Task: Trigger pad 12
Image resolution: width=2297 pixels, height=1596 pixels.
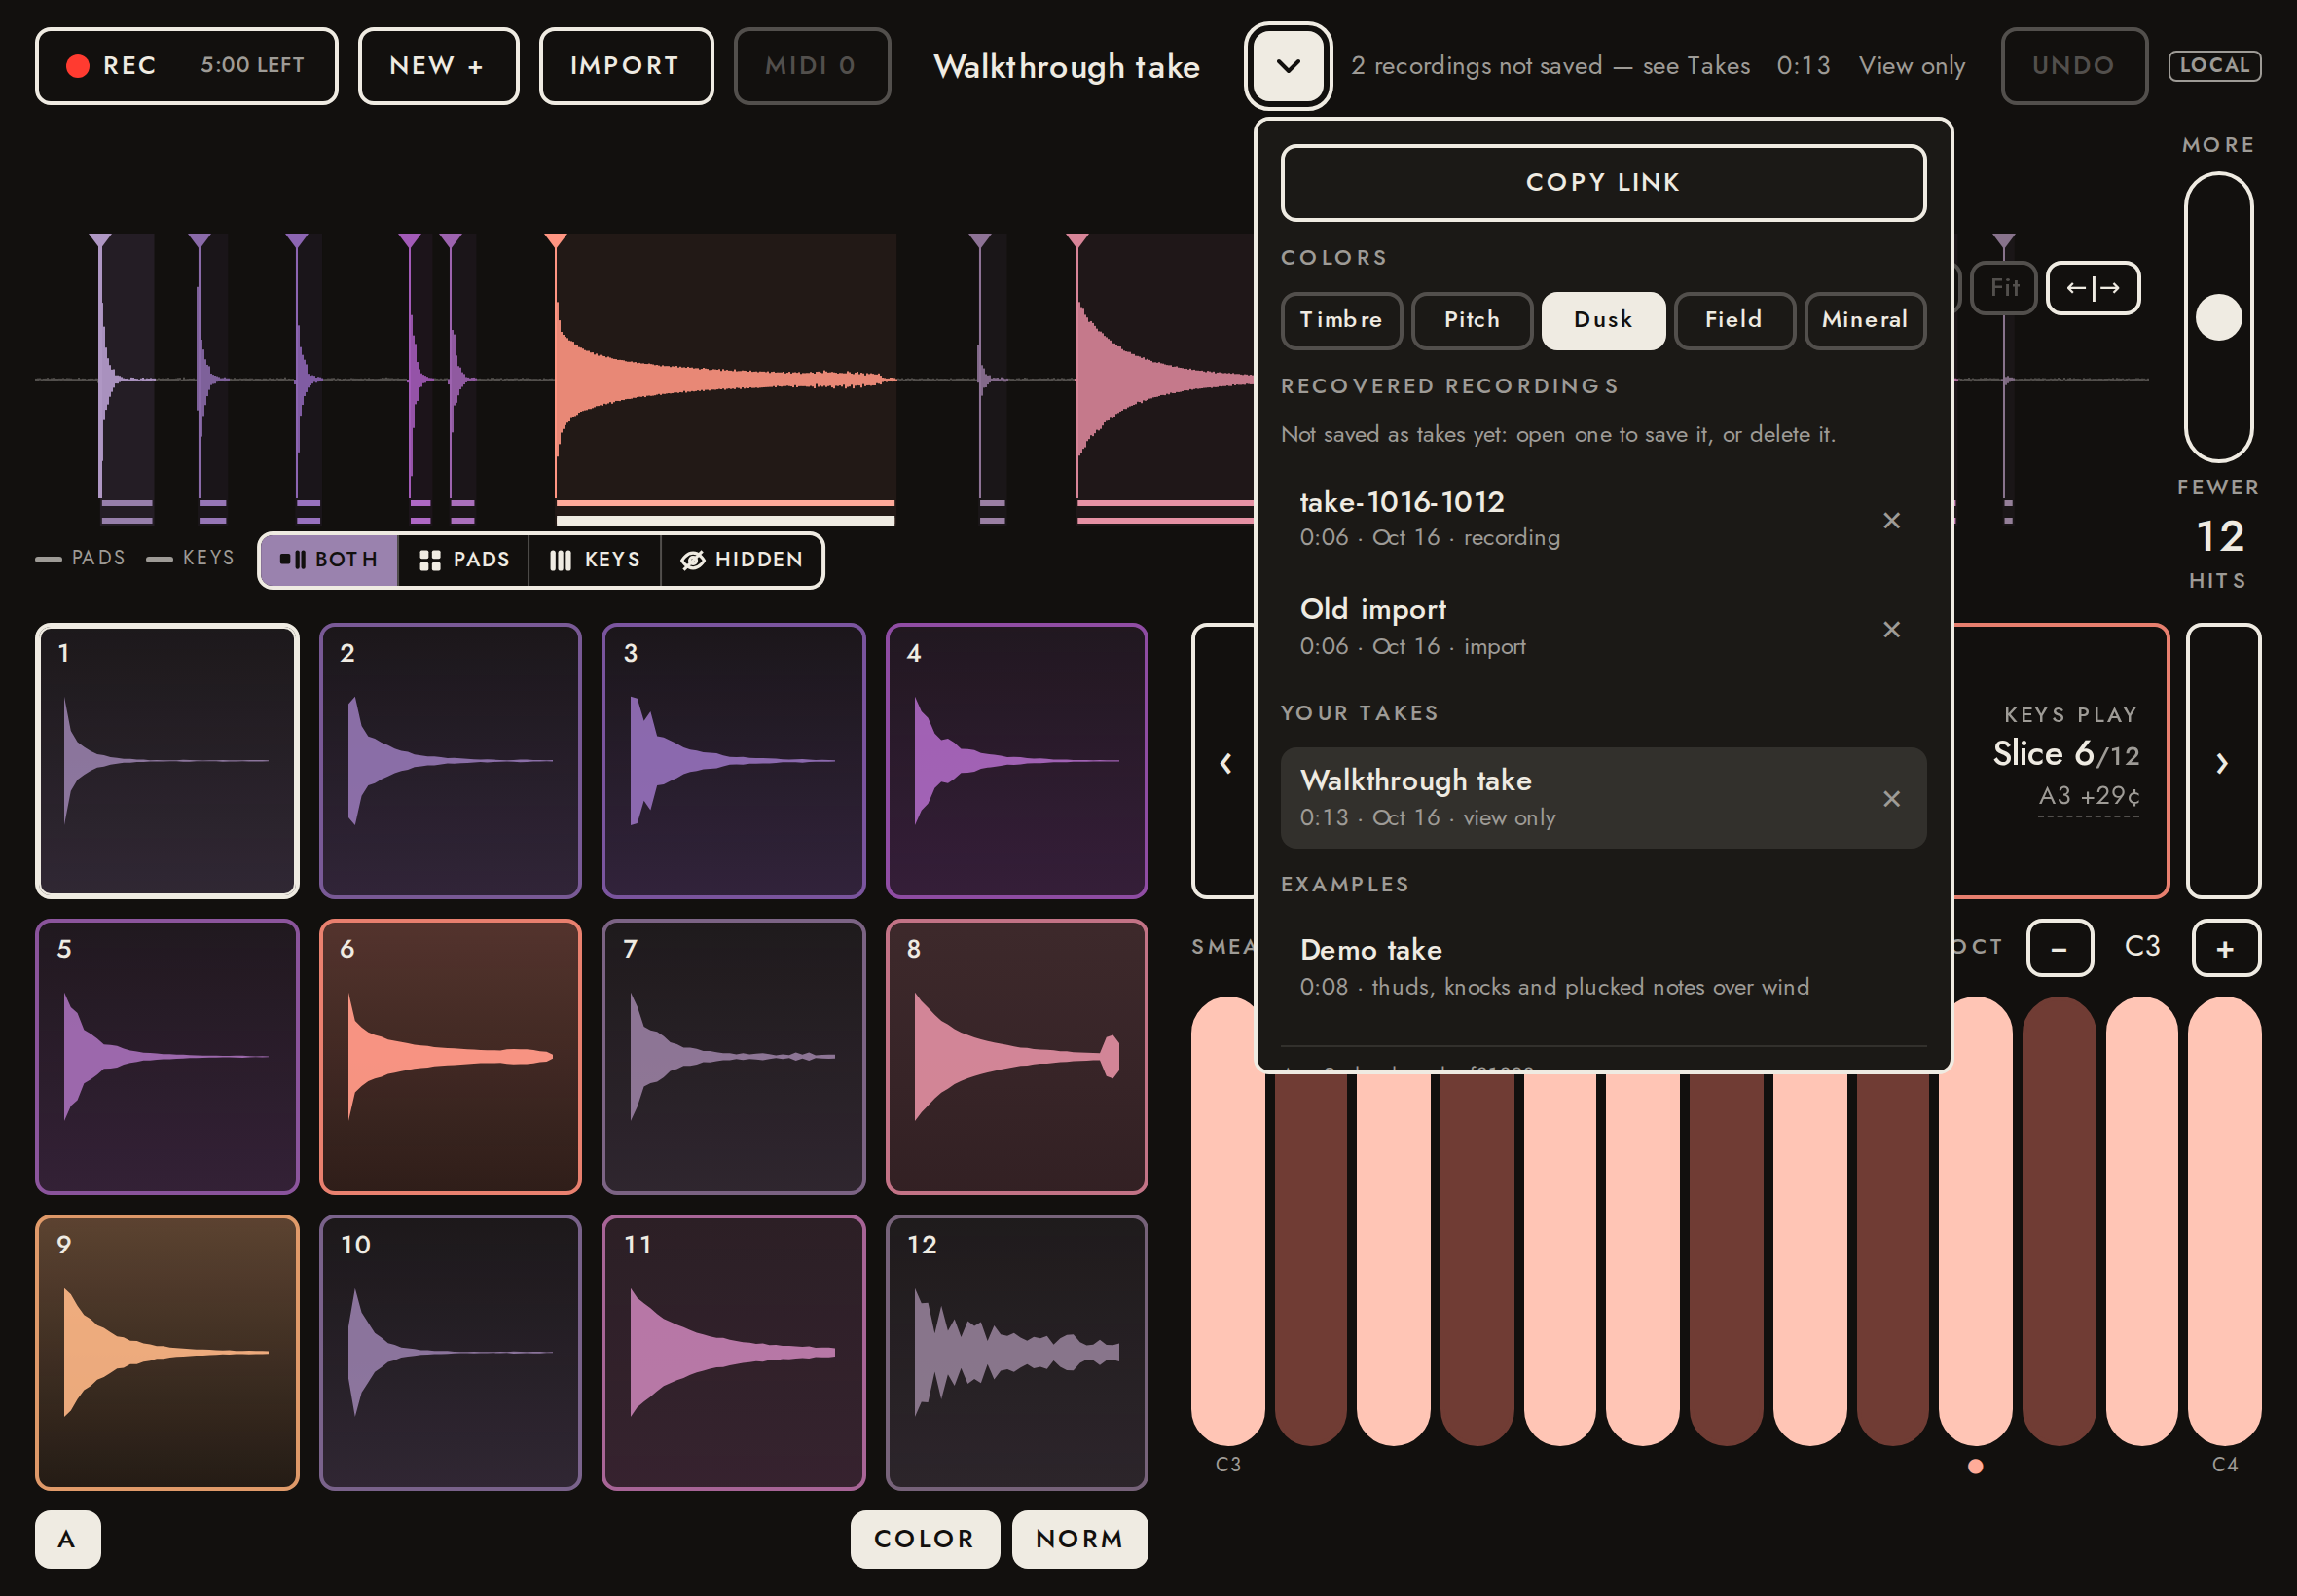Action: [x=1017, y=1353]
